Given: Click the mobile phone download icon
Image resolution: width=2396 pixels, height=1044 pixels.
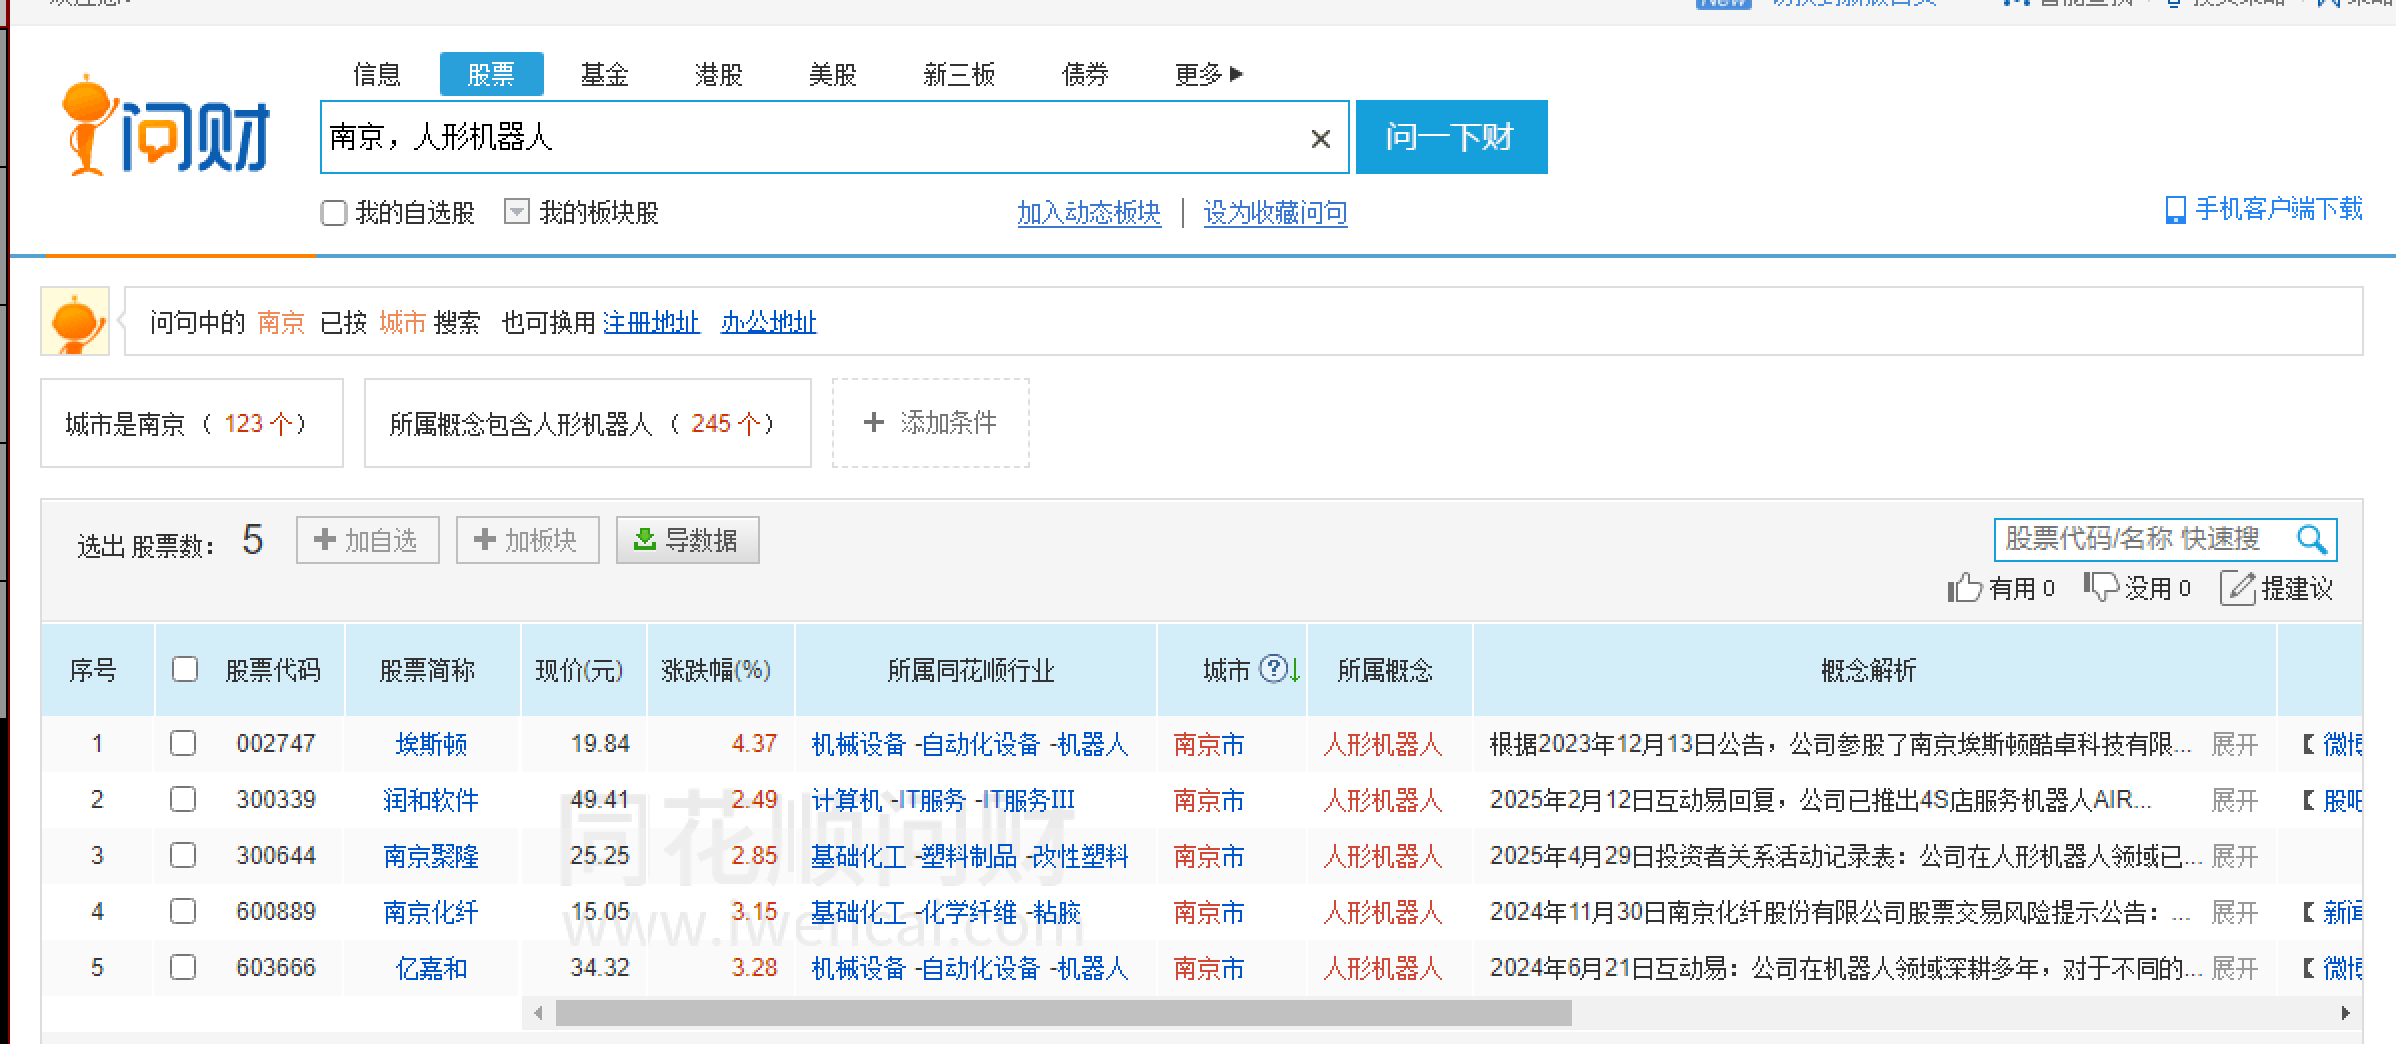Looking at the screenshot, I should (x=2175, y=210).
